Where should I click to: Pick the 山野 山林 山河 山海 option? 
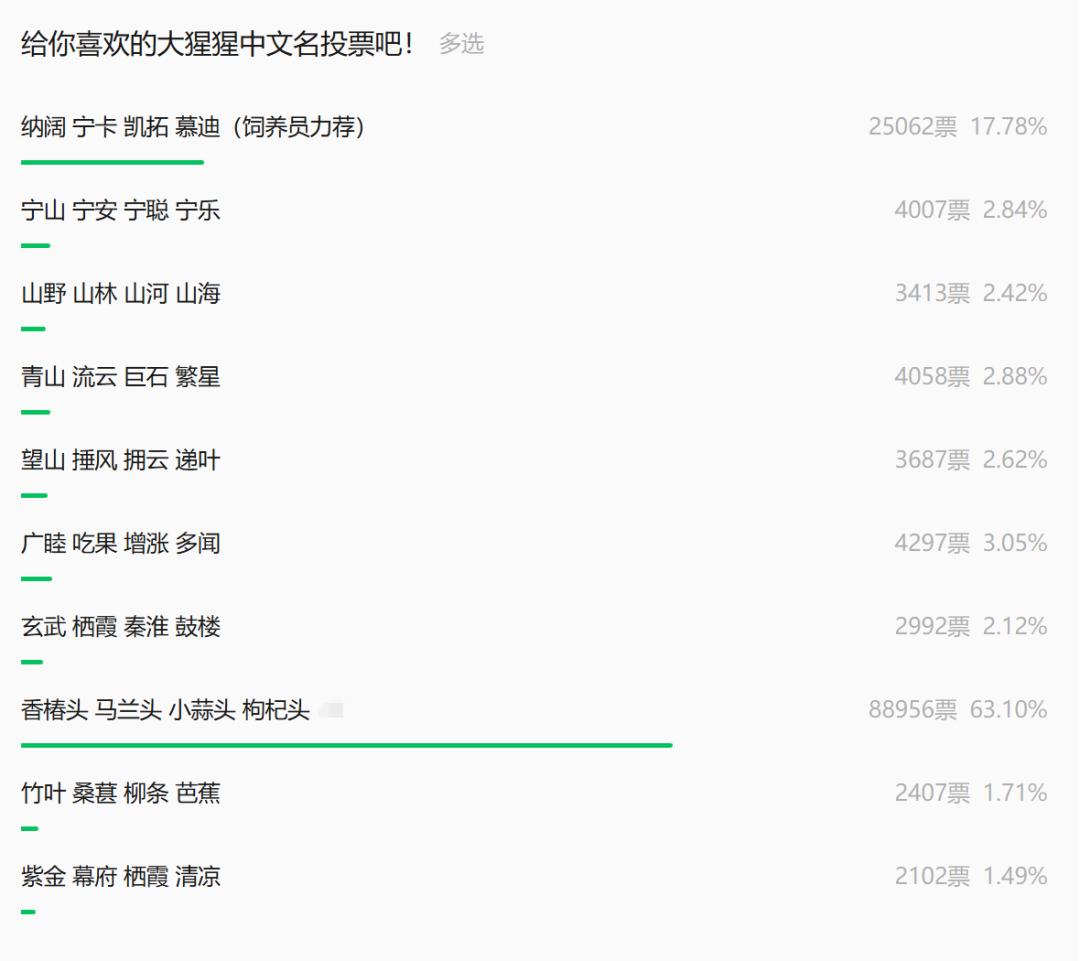pyautogui.click(x=121, y=294)
